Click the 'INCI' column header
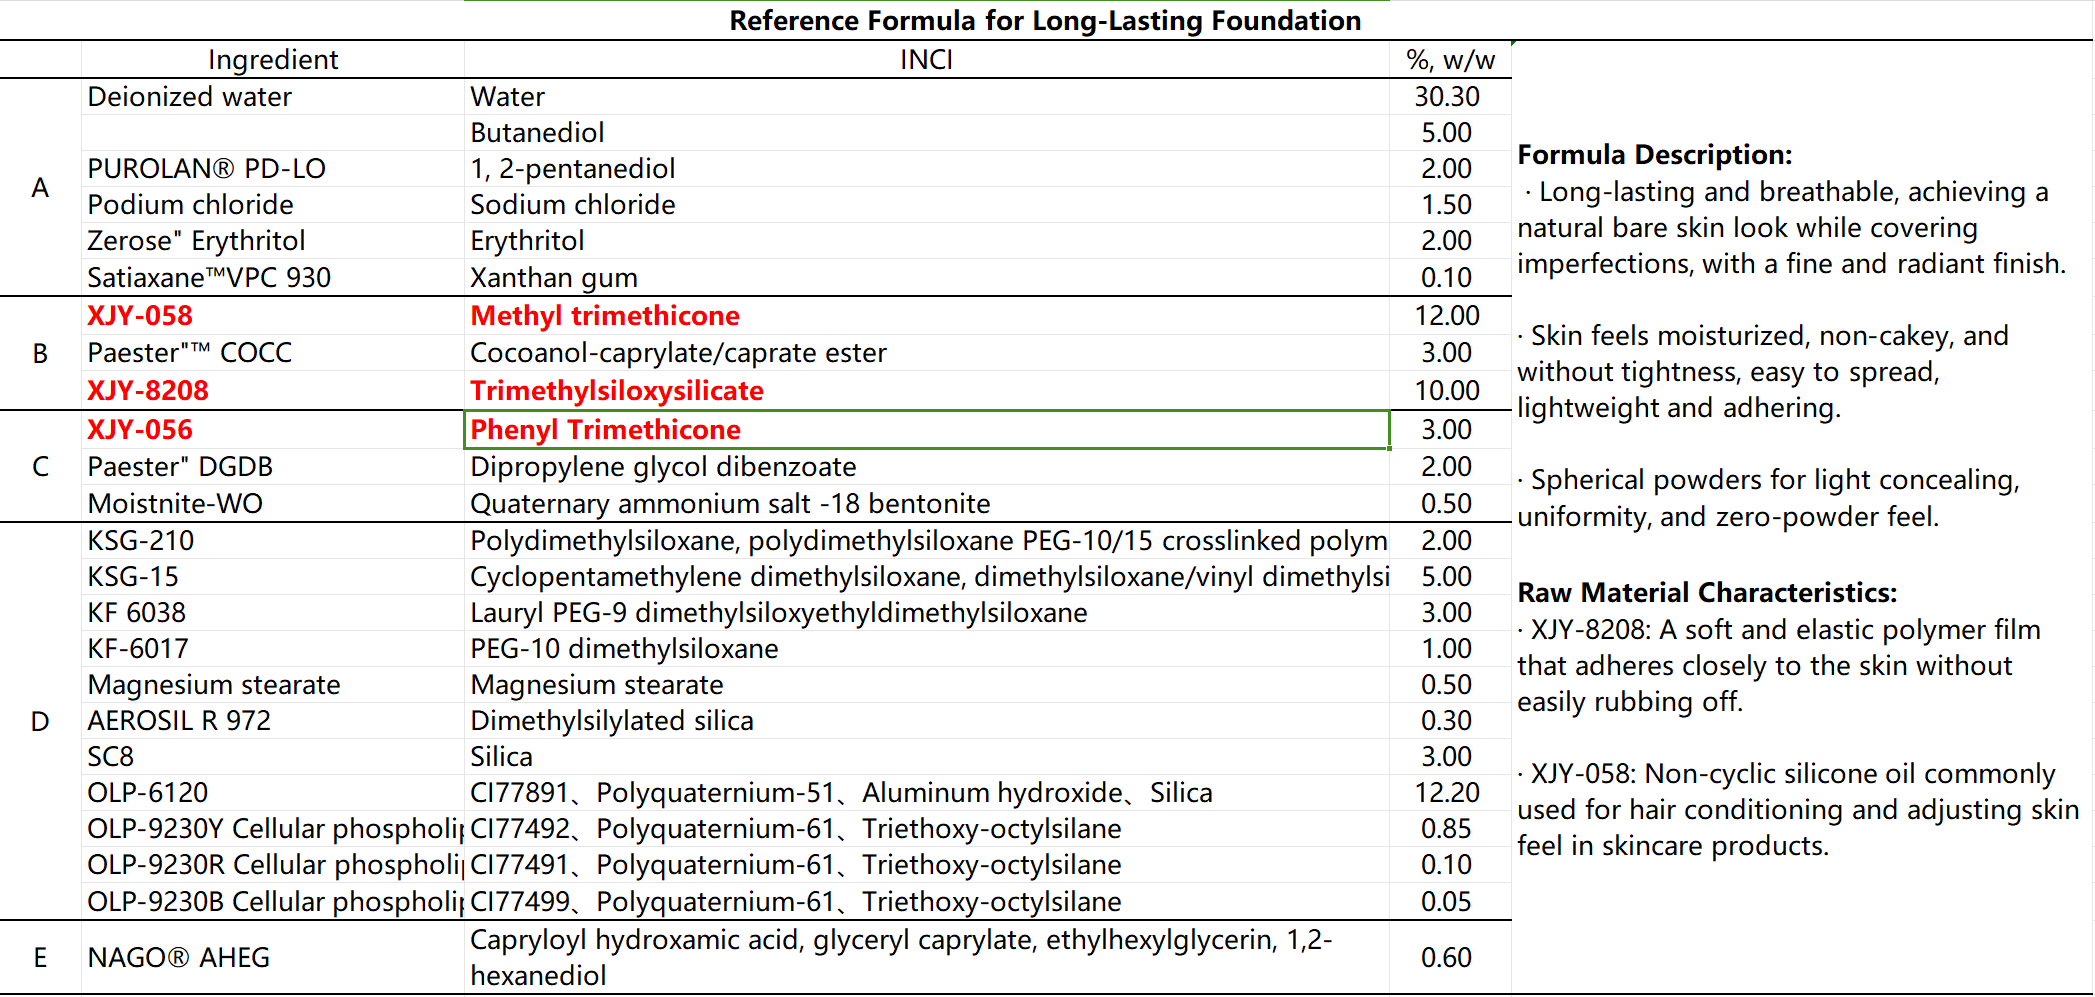 coord(926,60)
